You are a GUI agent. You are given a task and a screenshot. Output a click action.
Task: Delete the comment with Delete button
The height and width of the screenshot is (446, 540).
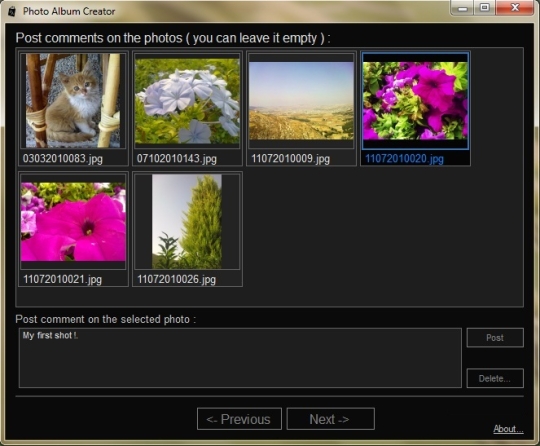495,378
